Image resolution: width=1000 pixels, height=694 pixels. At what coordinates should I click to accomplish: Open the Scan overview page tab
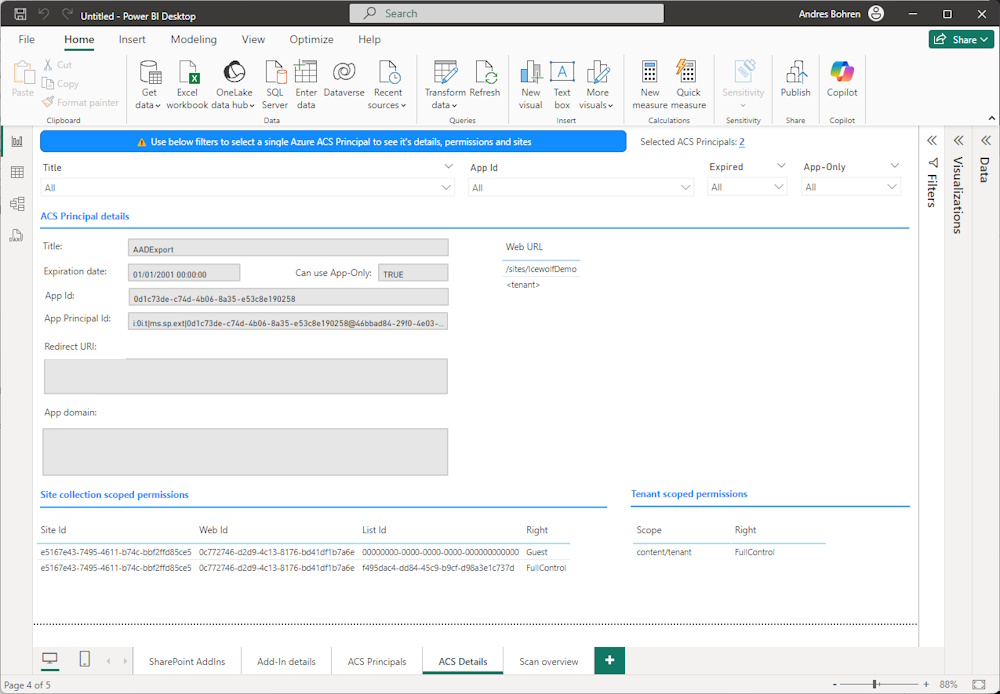click(548, 661)
